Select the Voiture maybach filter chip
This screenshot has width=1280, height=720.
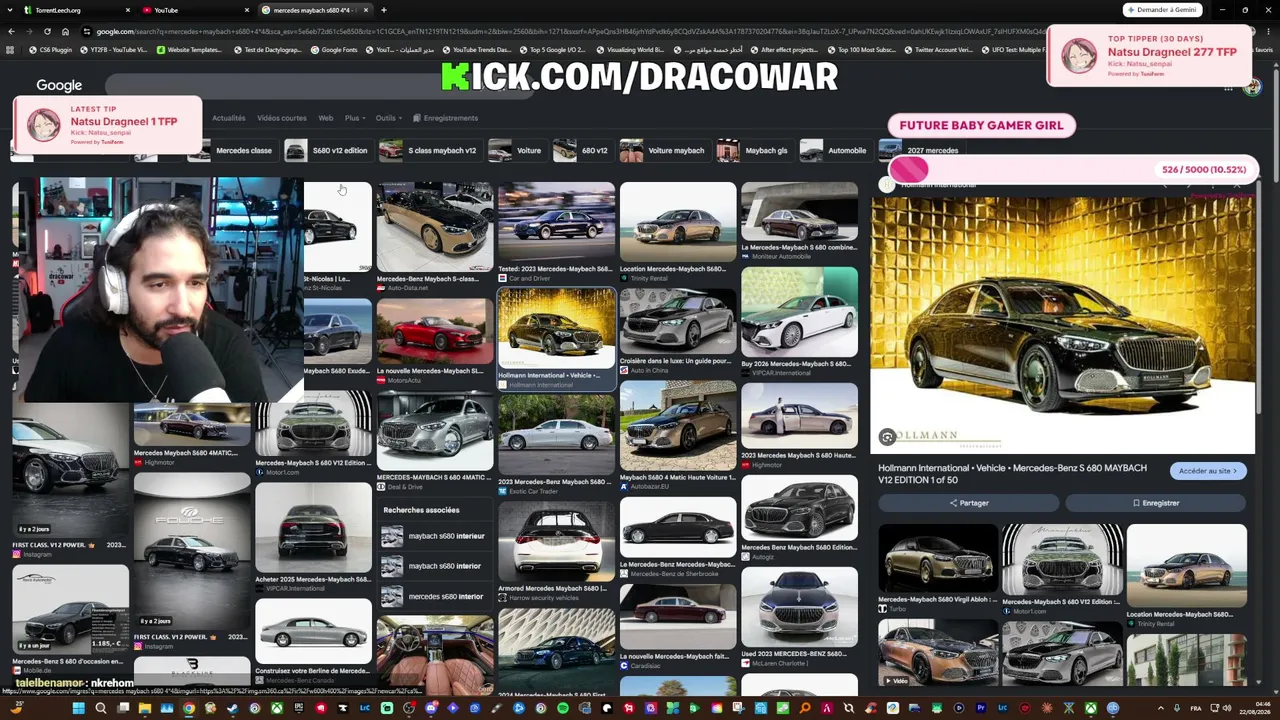(663, 151)
